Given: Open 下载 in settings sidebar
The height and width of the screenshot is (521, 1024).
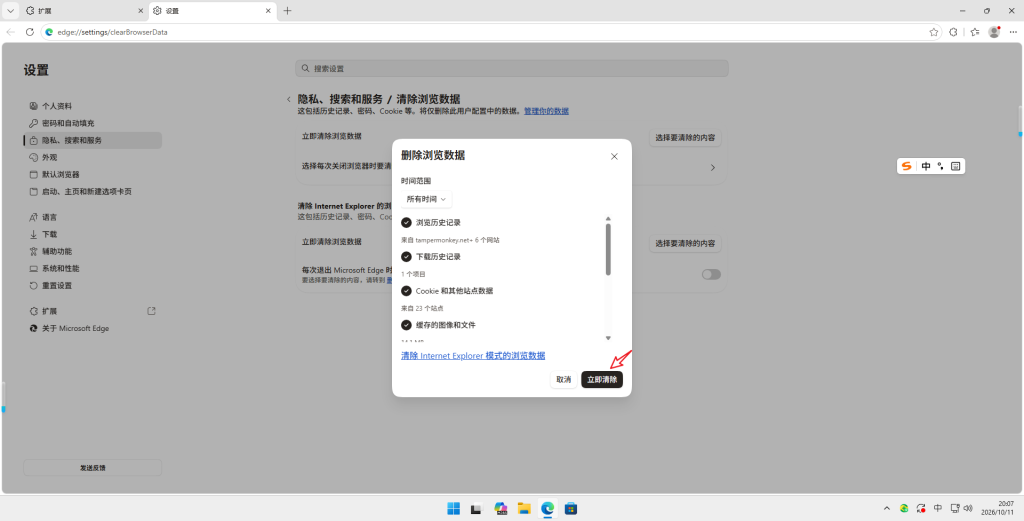Looking at the screenshot, I should pyautogui.click(x=92, y=234).
